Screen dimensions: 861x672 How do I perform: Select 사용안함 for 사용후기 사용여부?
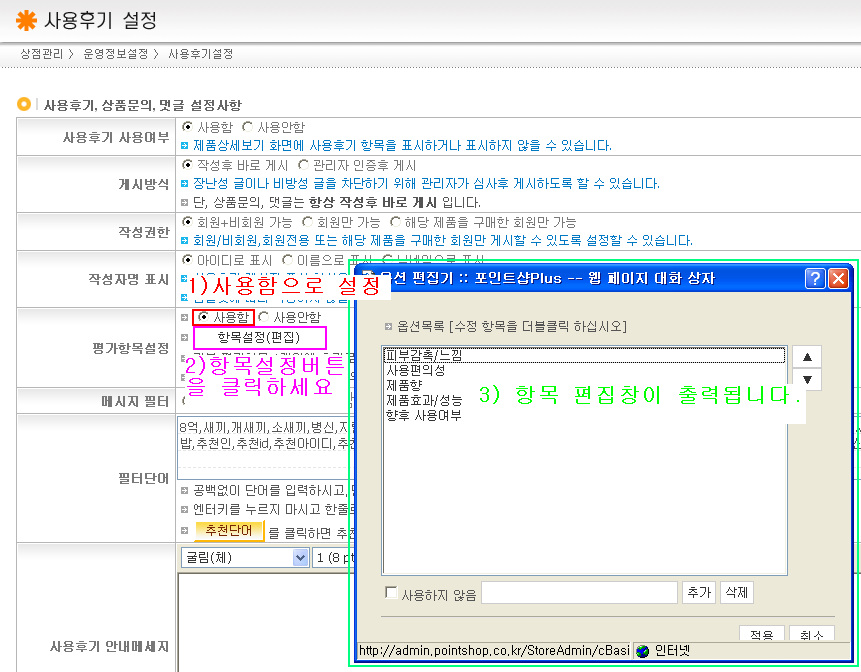tap(248, 128)
